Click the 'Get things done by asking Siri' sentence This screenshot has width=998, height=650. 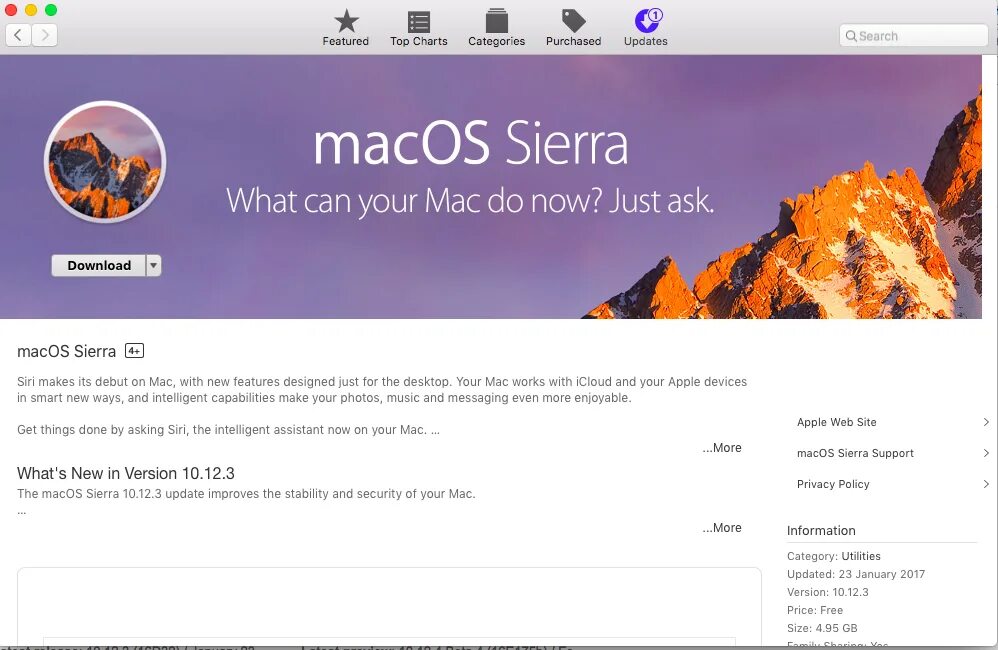(x=228, y=430)
